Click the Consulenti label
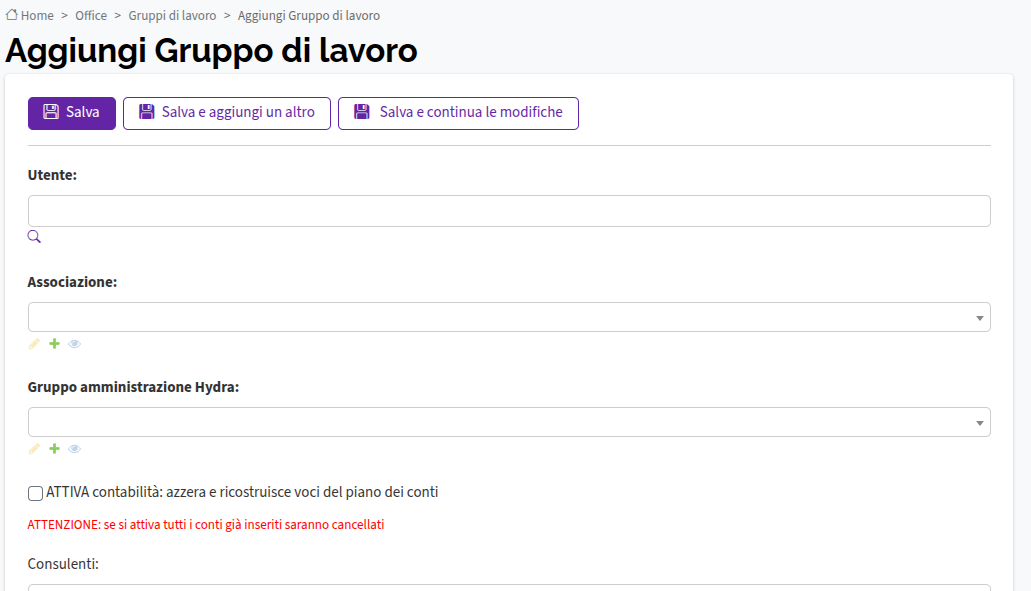The image size is (1031, 591). coord(63,564)
